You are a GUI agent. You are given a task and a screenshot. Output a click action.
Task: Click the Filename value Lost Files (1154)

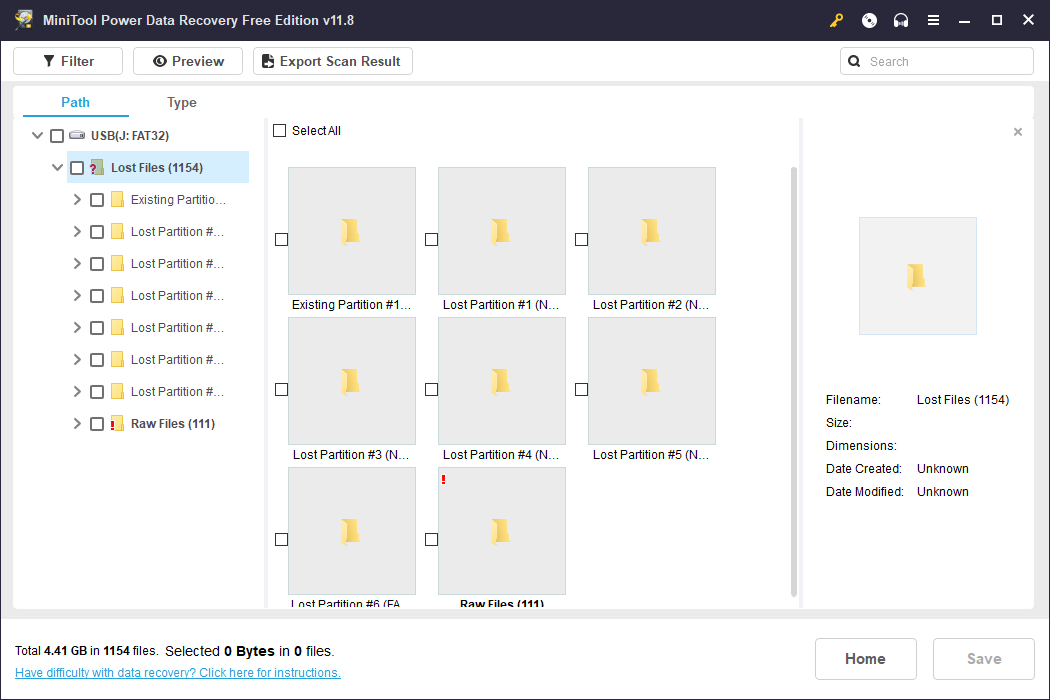963,400
